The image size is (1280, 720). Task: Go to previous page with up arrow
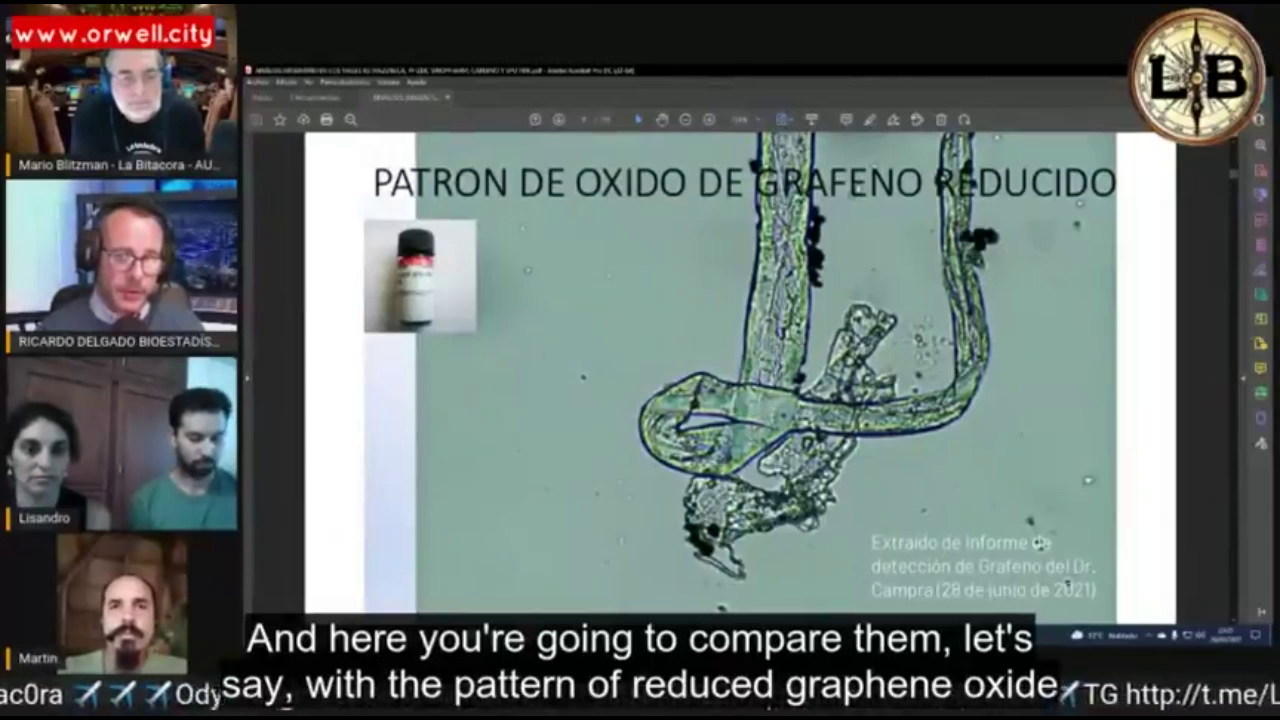point(535,120)
